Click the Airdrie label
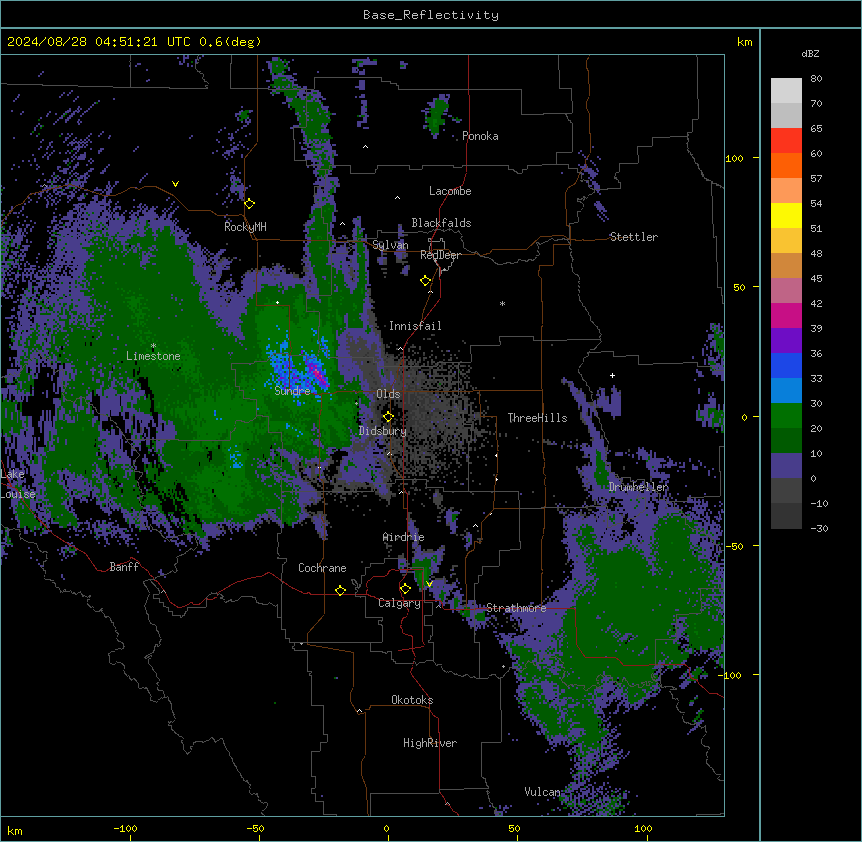This screenshot has height=842, width=862. pyautogui.click(x=403, y=537)
